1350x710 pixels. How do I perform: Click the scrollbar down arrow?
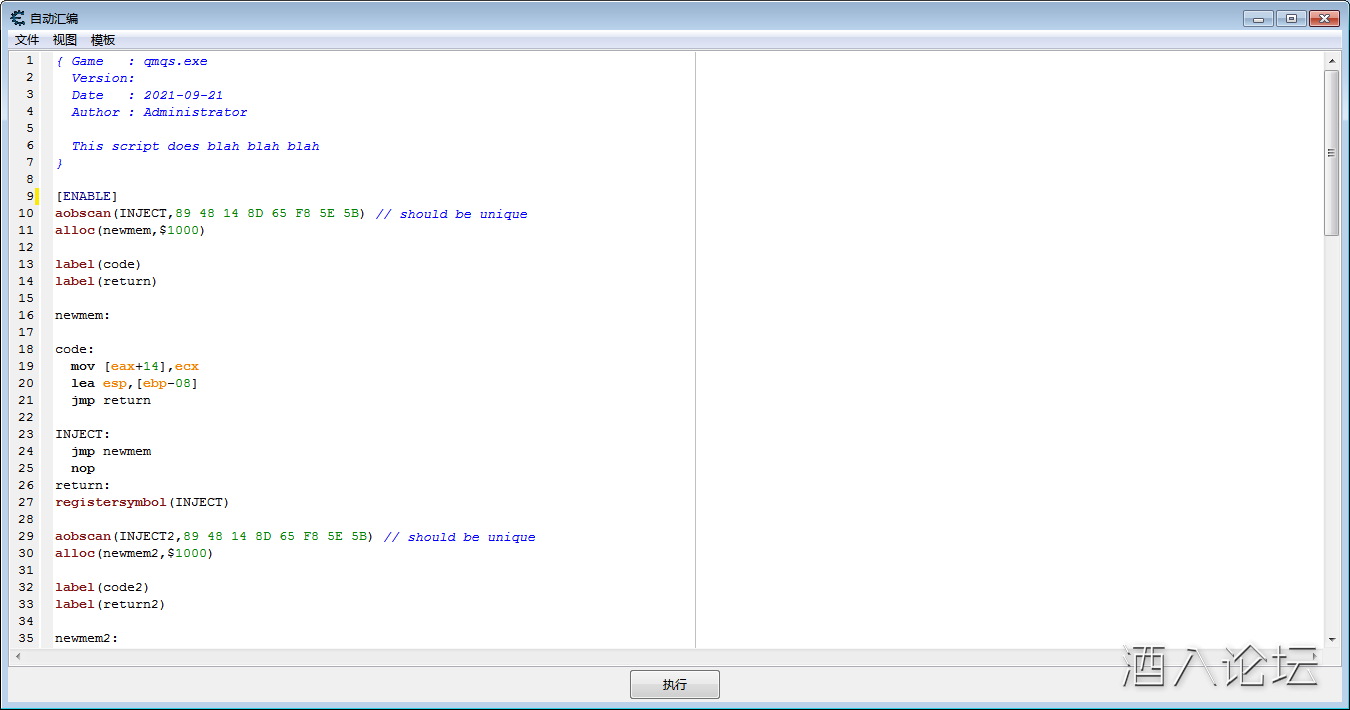click(x=1333, y=637)
